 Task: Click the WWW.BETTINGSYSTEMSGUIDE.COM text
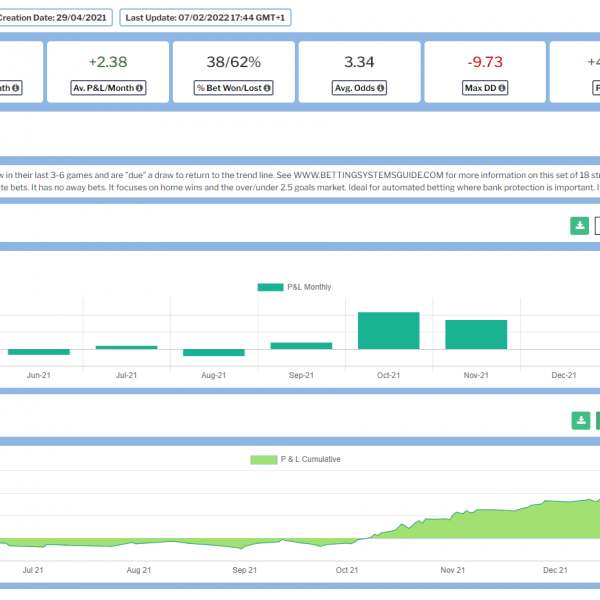(368, 175)
